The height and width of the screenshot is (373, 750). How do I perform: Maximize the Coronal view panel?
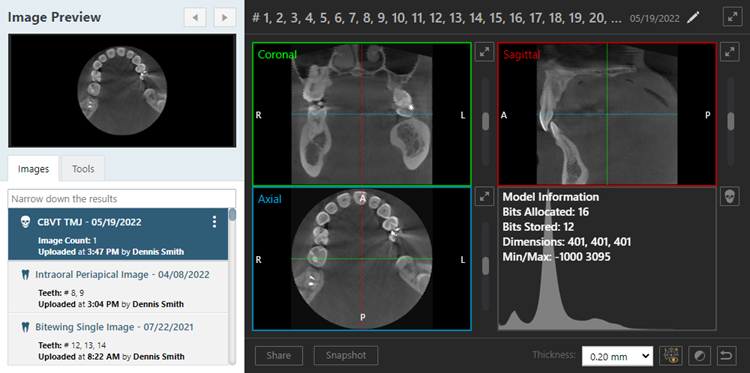point(485,52)
